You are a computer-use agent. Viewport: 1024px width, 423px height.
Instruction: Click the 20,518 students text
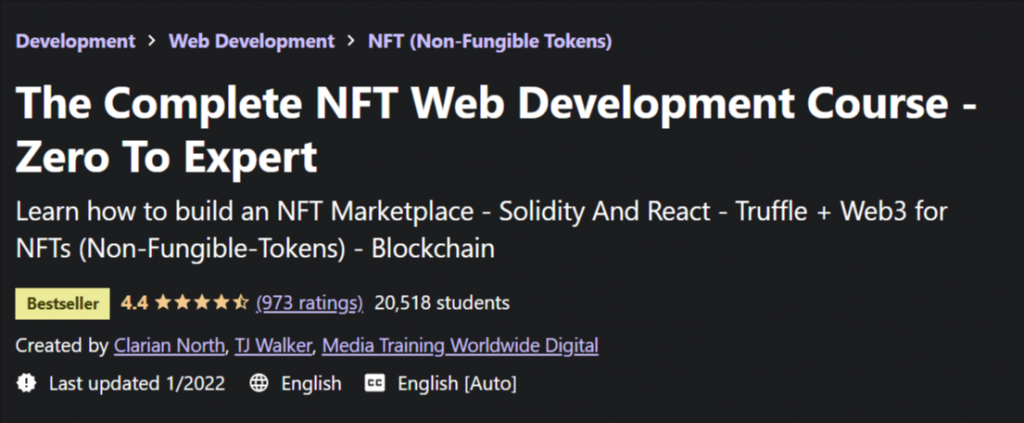(x=442, y=303)
